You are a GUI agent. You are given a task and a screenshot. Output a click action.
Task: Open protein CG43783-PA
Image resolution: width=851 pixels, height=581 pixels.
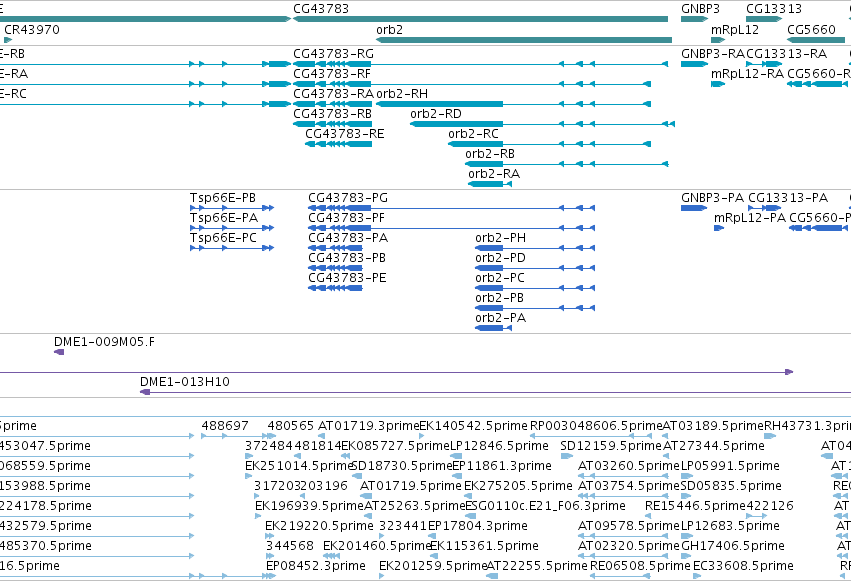(348, 238)
